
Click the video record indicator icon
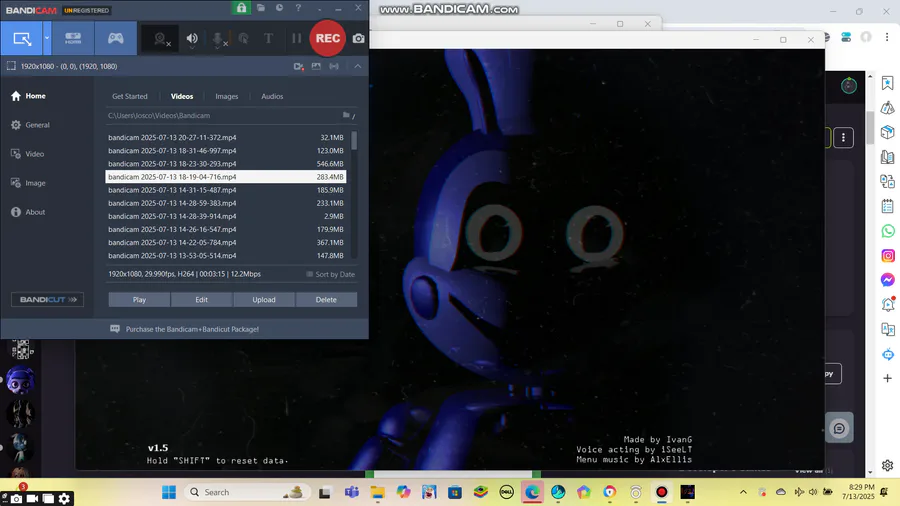tap(298, 67)
